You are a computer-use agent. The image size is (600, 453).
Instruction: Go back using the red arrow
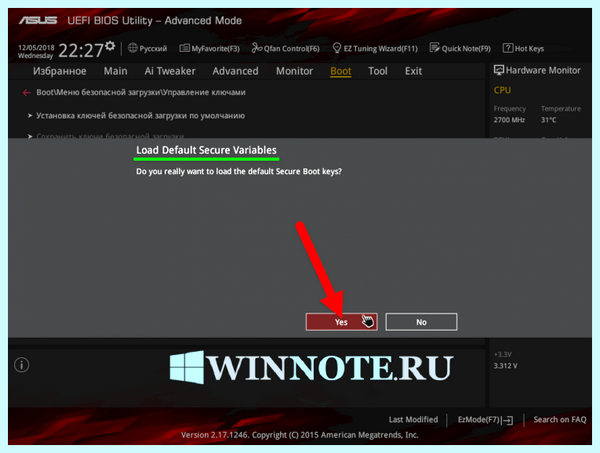point(26,93)
